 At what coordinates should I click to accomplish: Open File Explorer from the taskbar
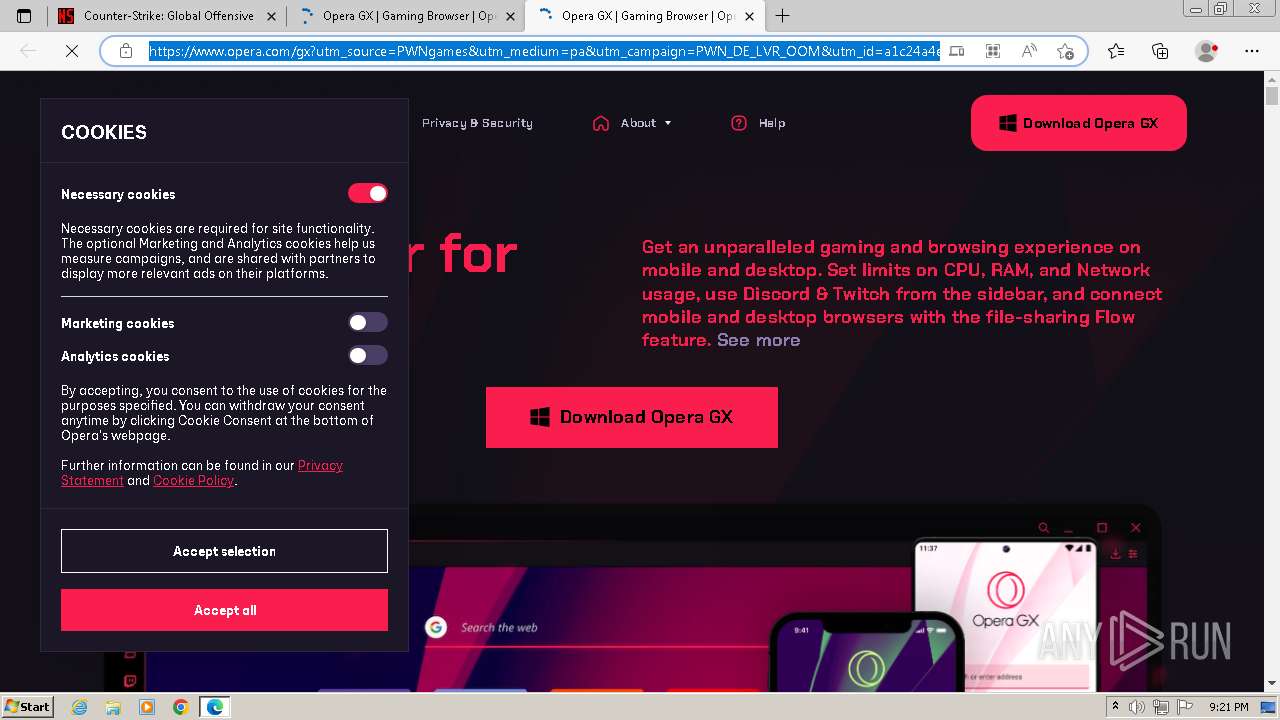(113, 707)
